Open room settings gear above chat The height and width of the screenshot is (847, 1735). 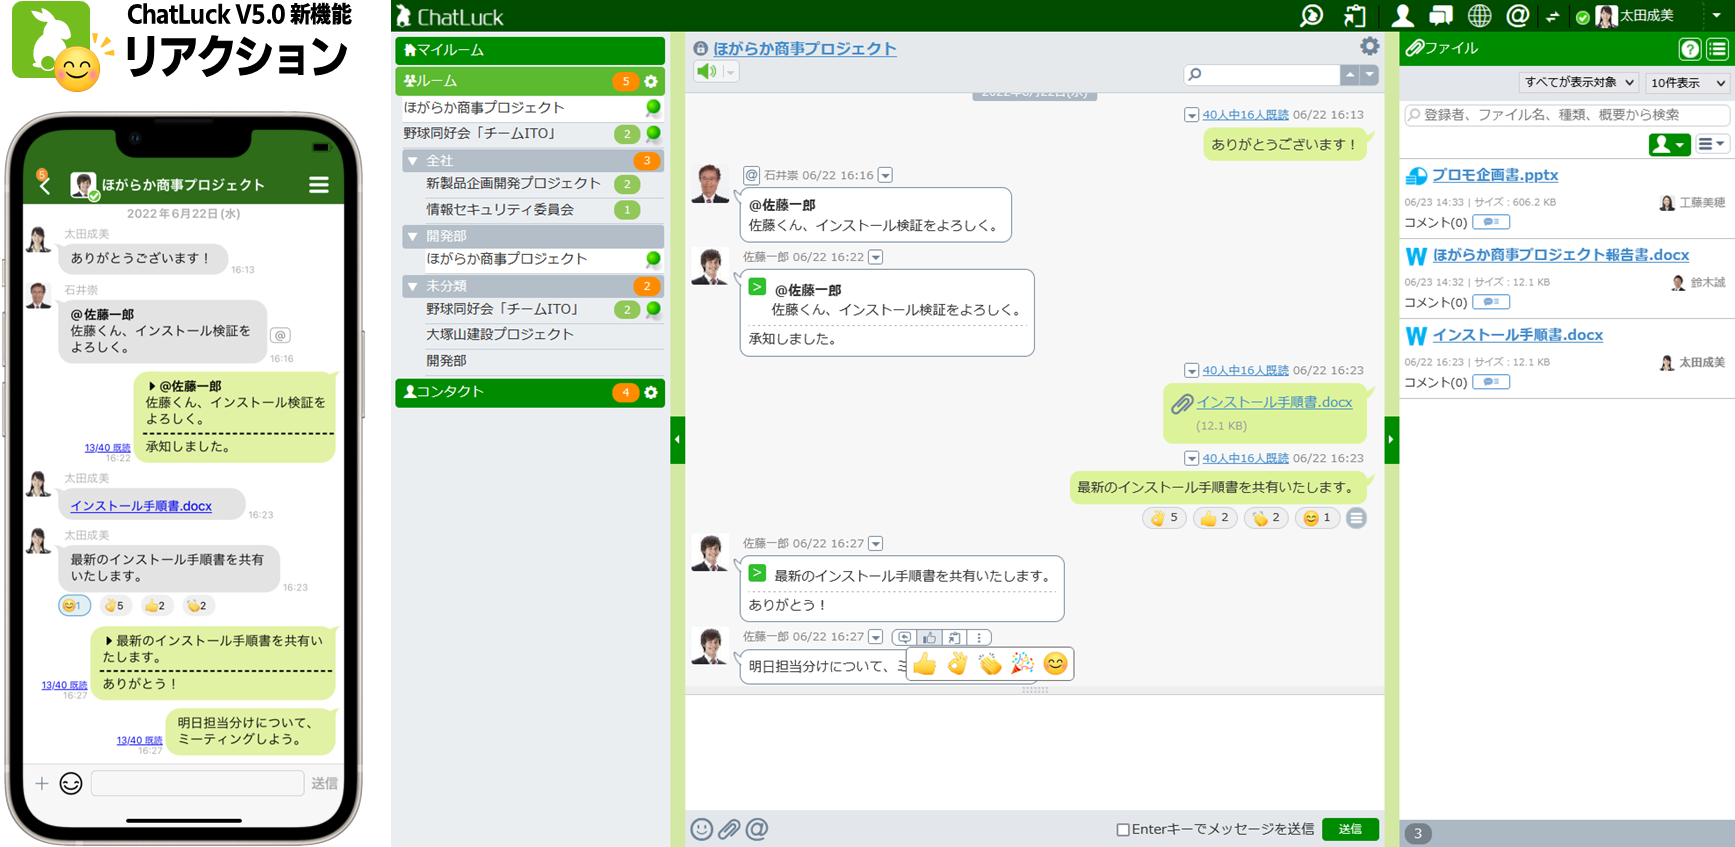[1369, 46]
